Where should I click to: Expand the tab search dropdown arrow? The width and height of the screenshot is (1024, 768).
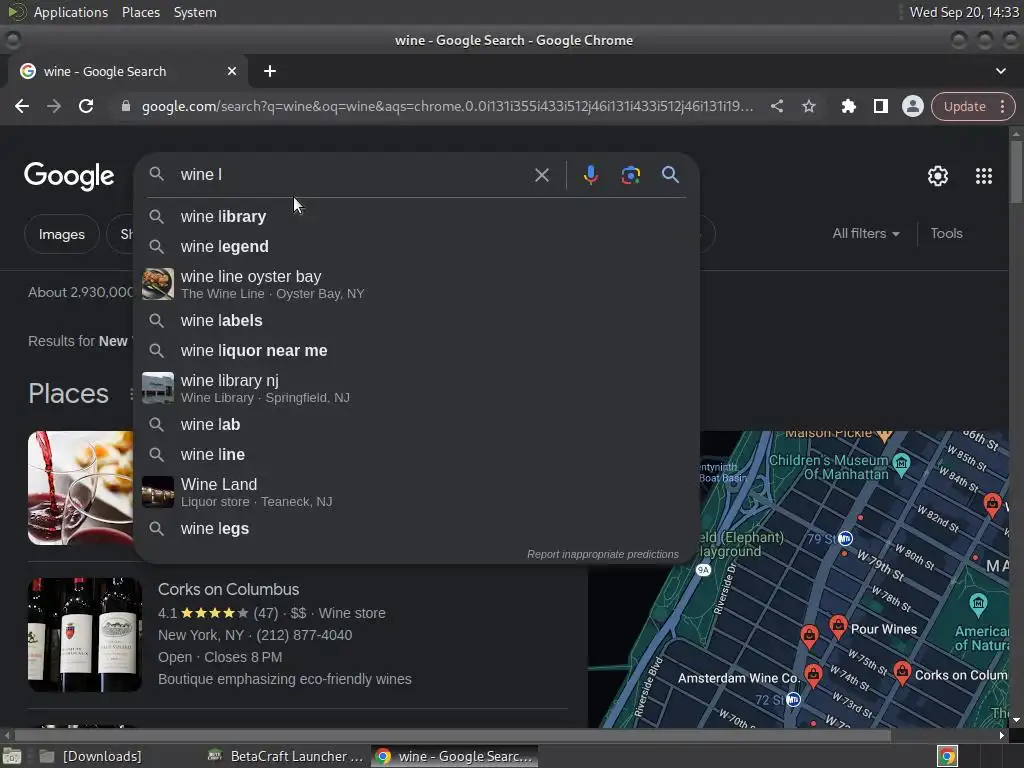(x=1000, y=71)
